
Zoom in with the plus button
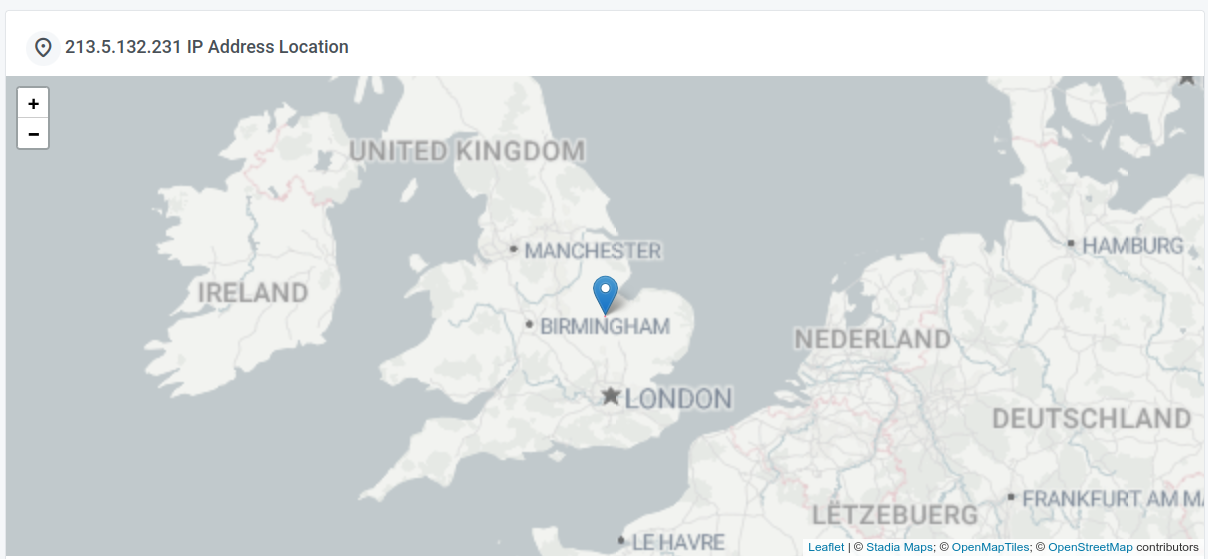coord(33,103)
